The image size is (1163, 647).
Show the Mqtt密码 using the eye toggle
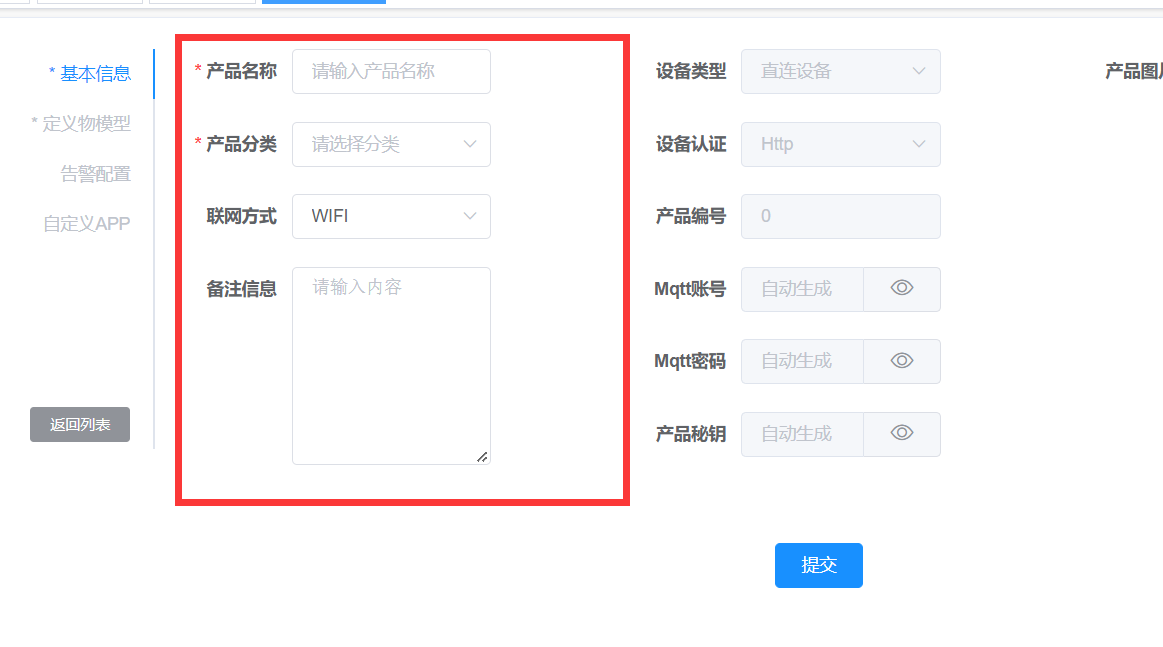(901, 361)
